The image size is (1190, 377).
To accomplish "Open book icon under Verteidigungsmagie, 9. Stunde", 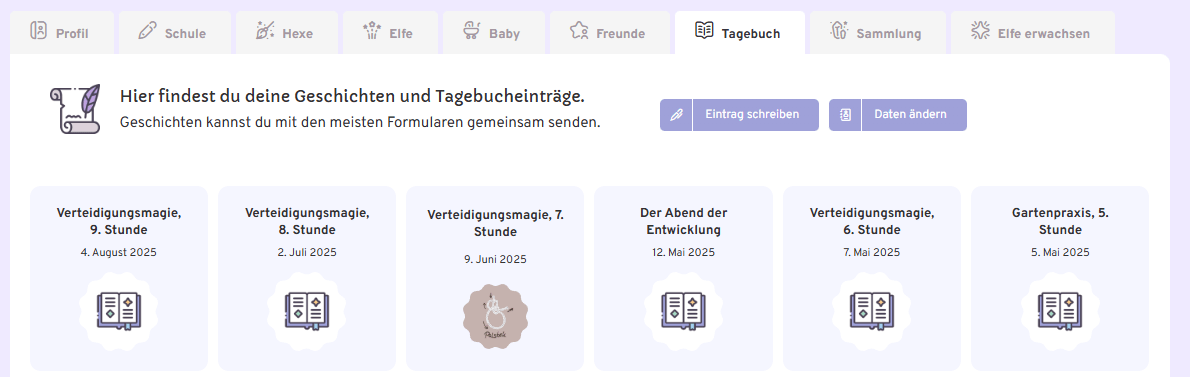I will [x=119, y=311].
